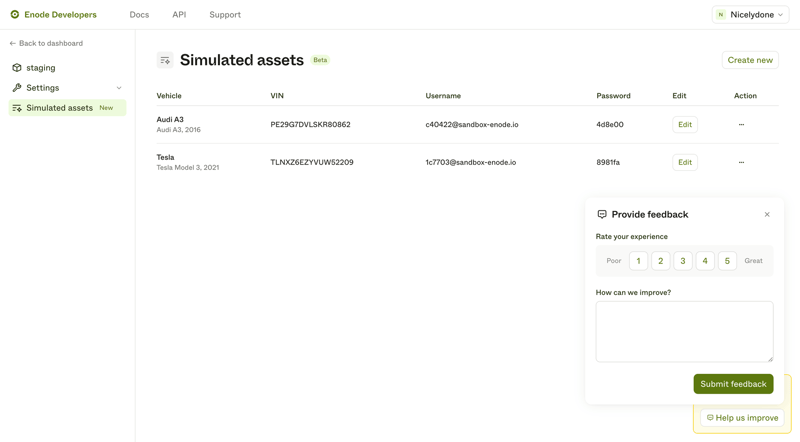This screenshot has height=442, width=800.
Task: Click the Username column header
Action: click(x=443, y=96)
